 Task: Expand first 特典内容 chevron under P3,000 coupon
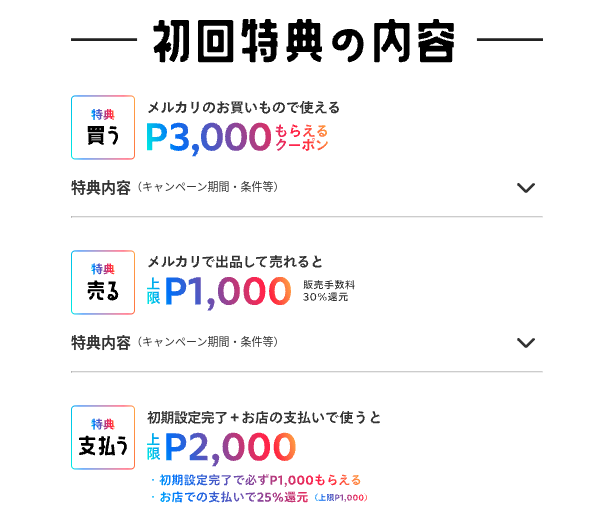526,188
